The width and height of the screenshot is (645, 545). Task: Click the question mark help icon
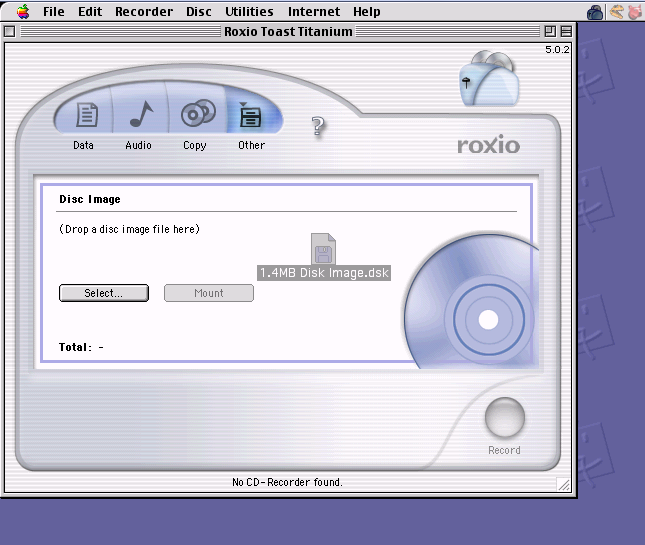point(318,127)
